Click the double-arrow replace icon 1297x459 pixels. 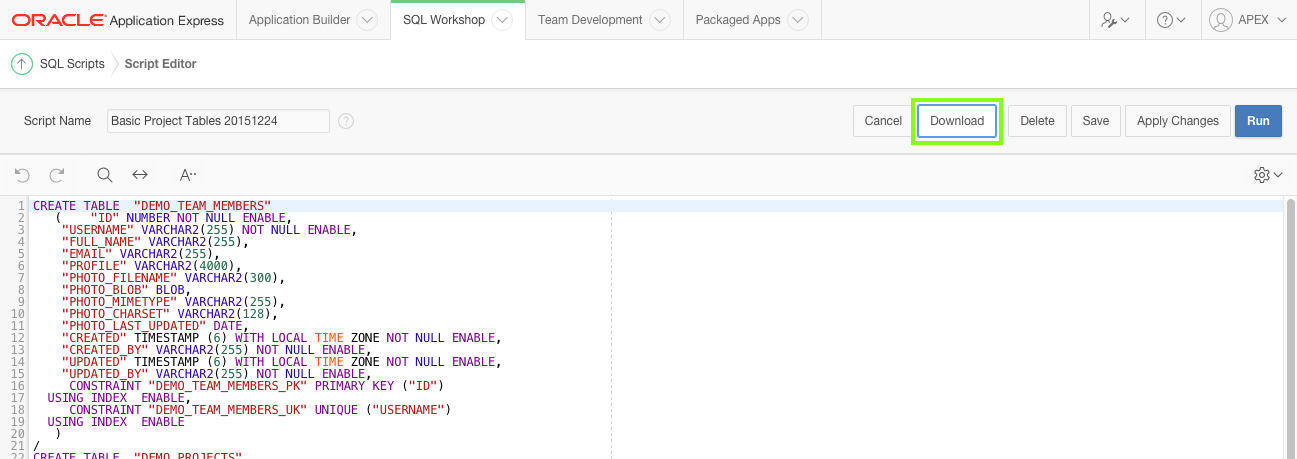click(140, 175)
